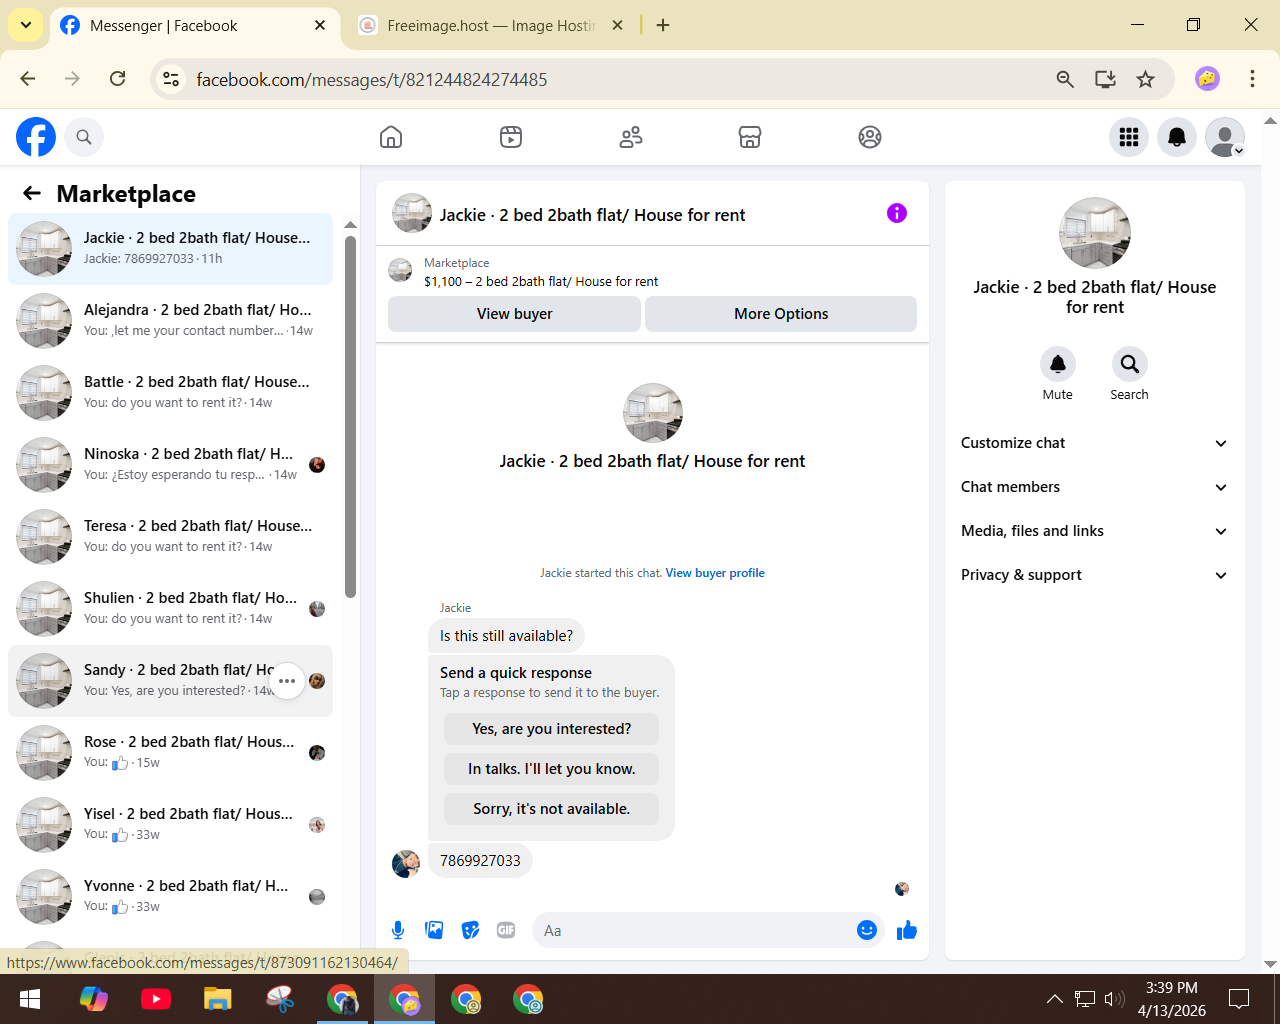The height and width of the screenshot is (1024, 1280).
Task: Open Chrome tab search dropdown
Action: pyautogui.click(x=25, y=25)
